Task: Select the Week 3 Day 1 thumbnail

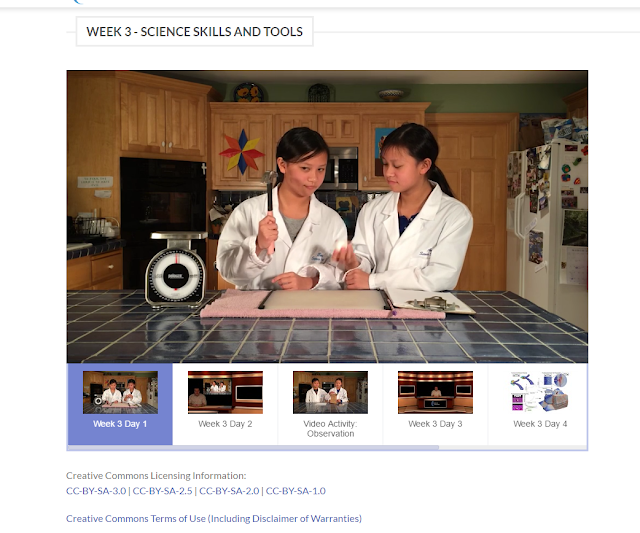Action: [120, 392]
